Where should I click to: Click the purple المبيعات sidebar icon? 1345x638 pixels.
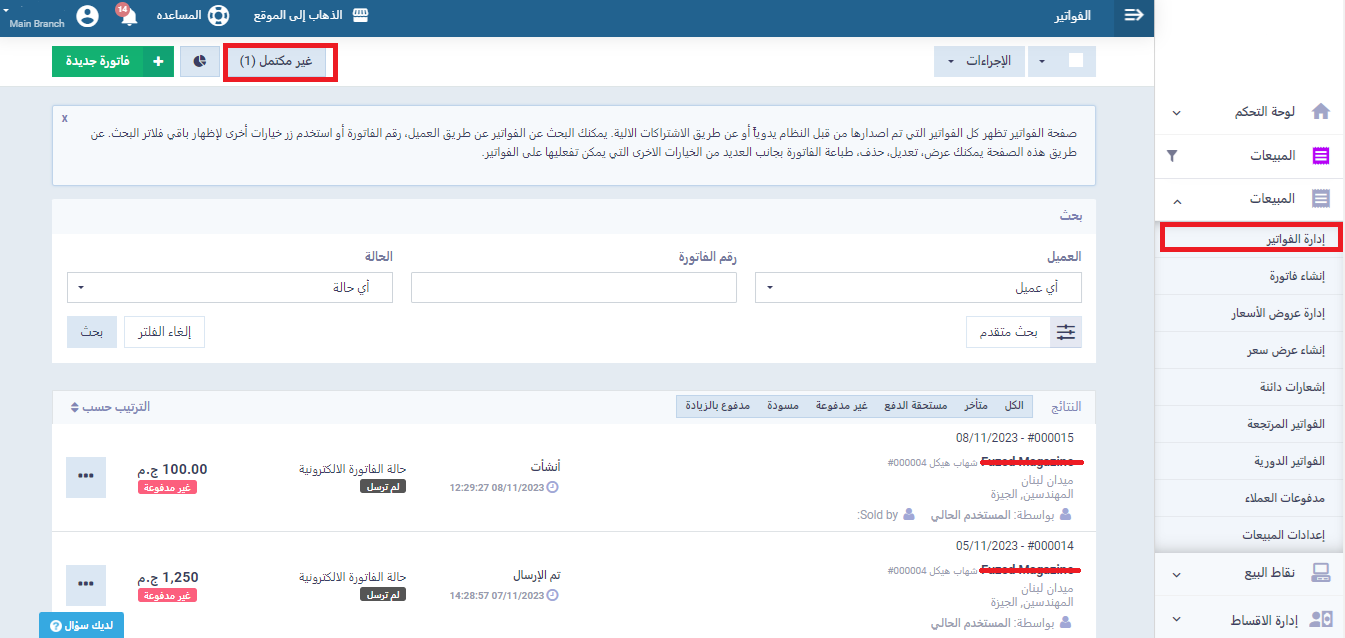tap(1321, 156)
